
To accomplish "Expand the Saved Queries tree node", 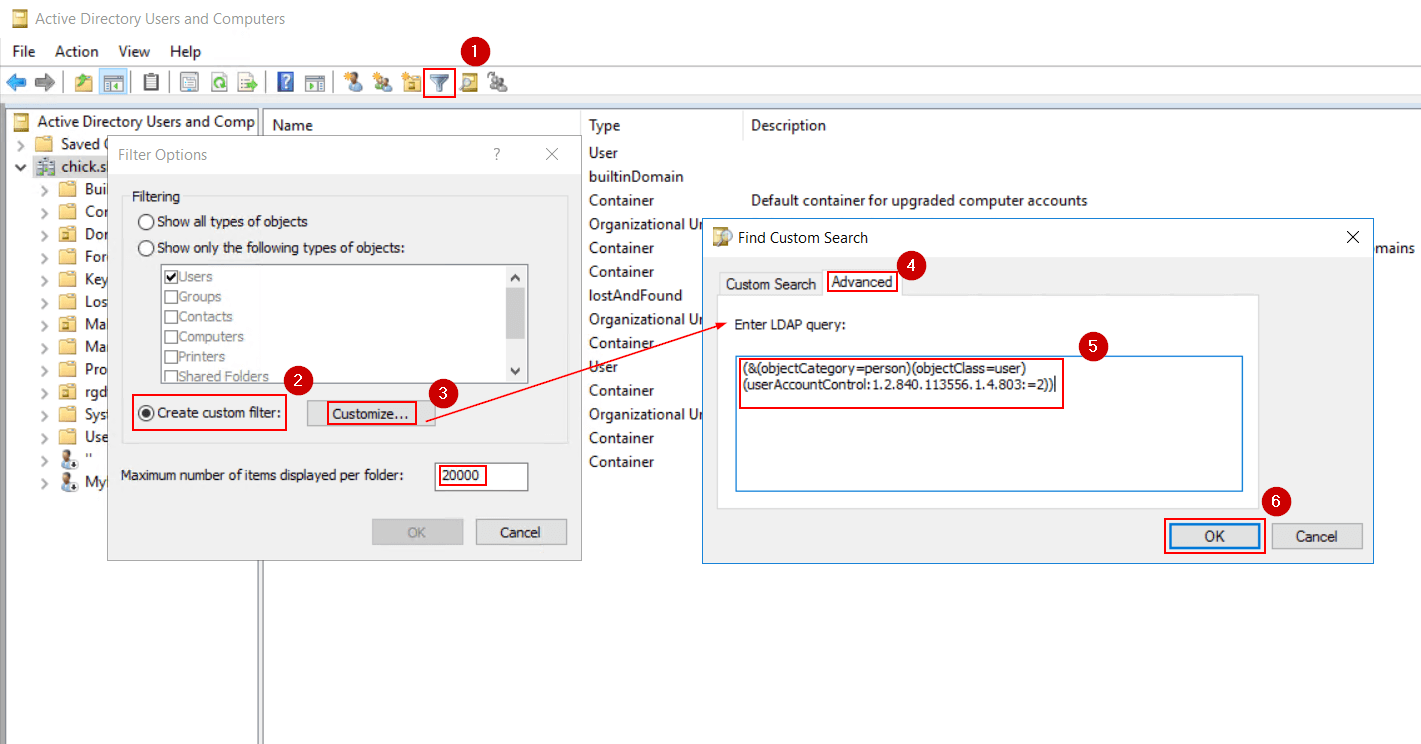I will 23,143.
